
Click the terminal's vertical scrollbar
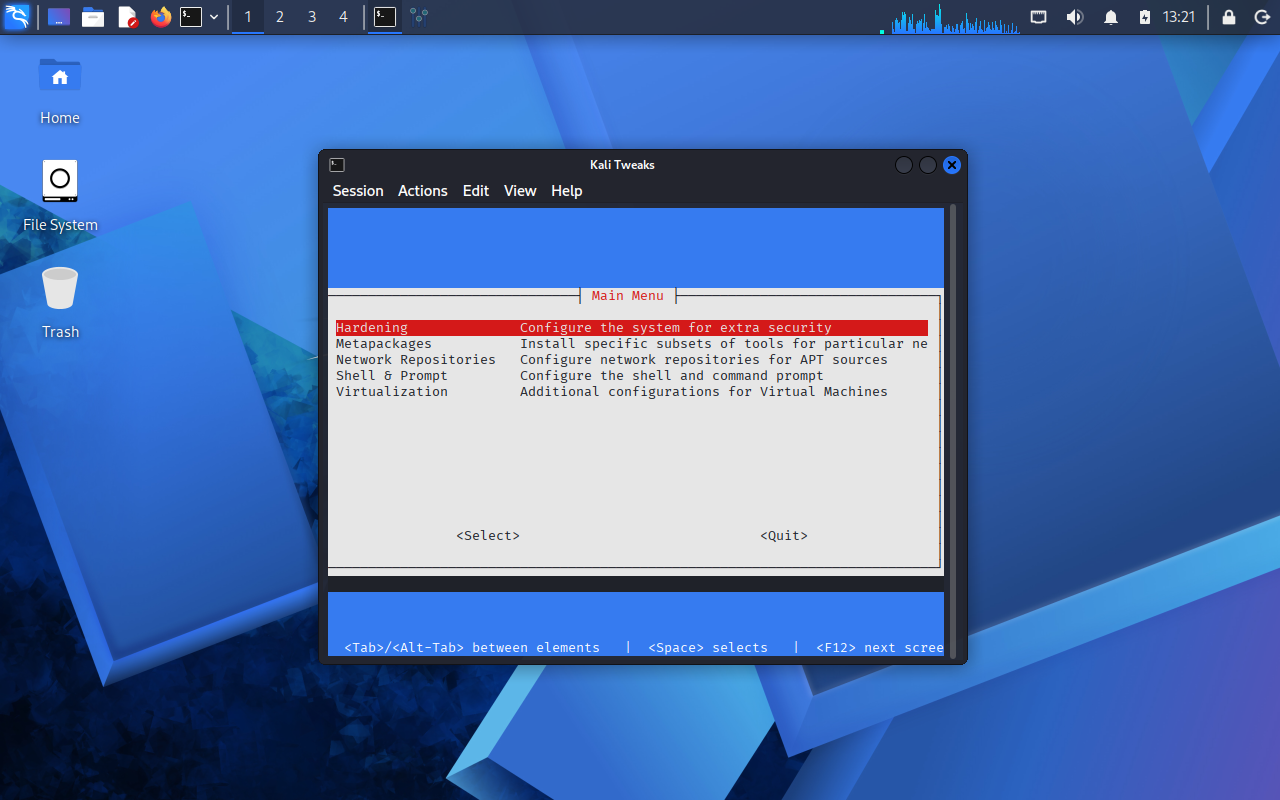click(x=952, y=432)
